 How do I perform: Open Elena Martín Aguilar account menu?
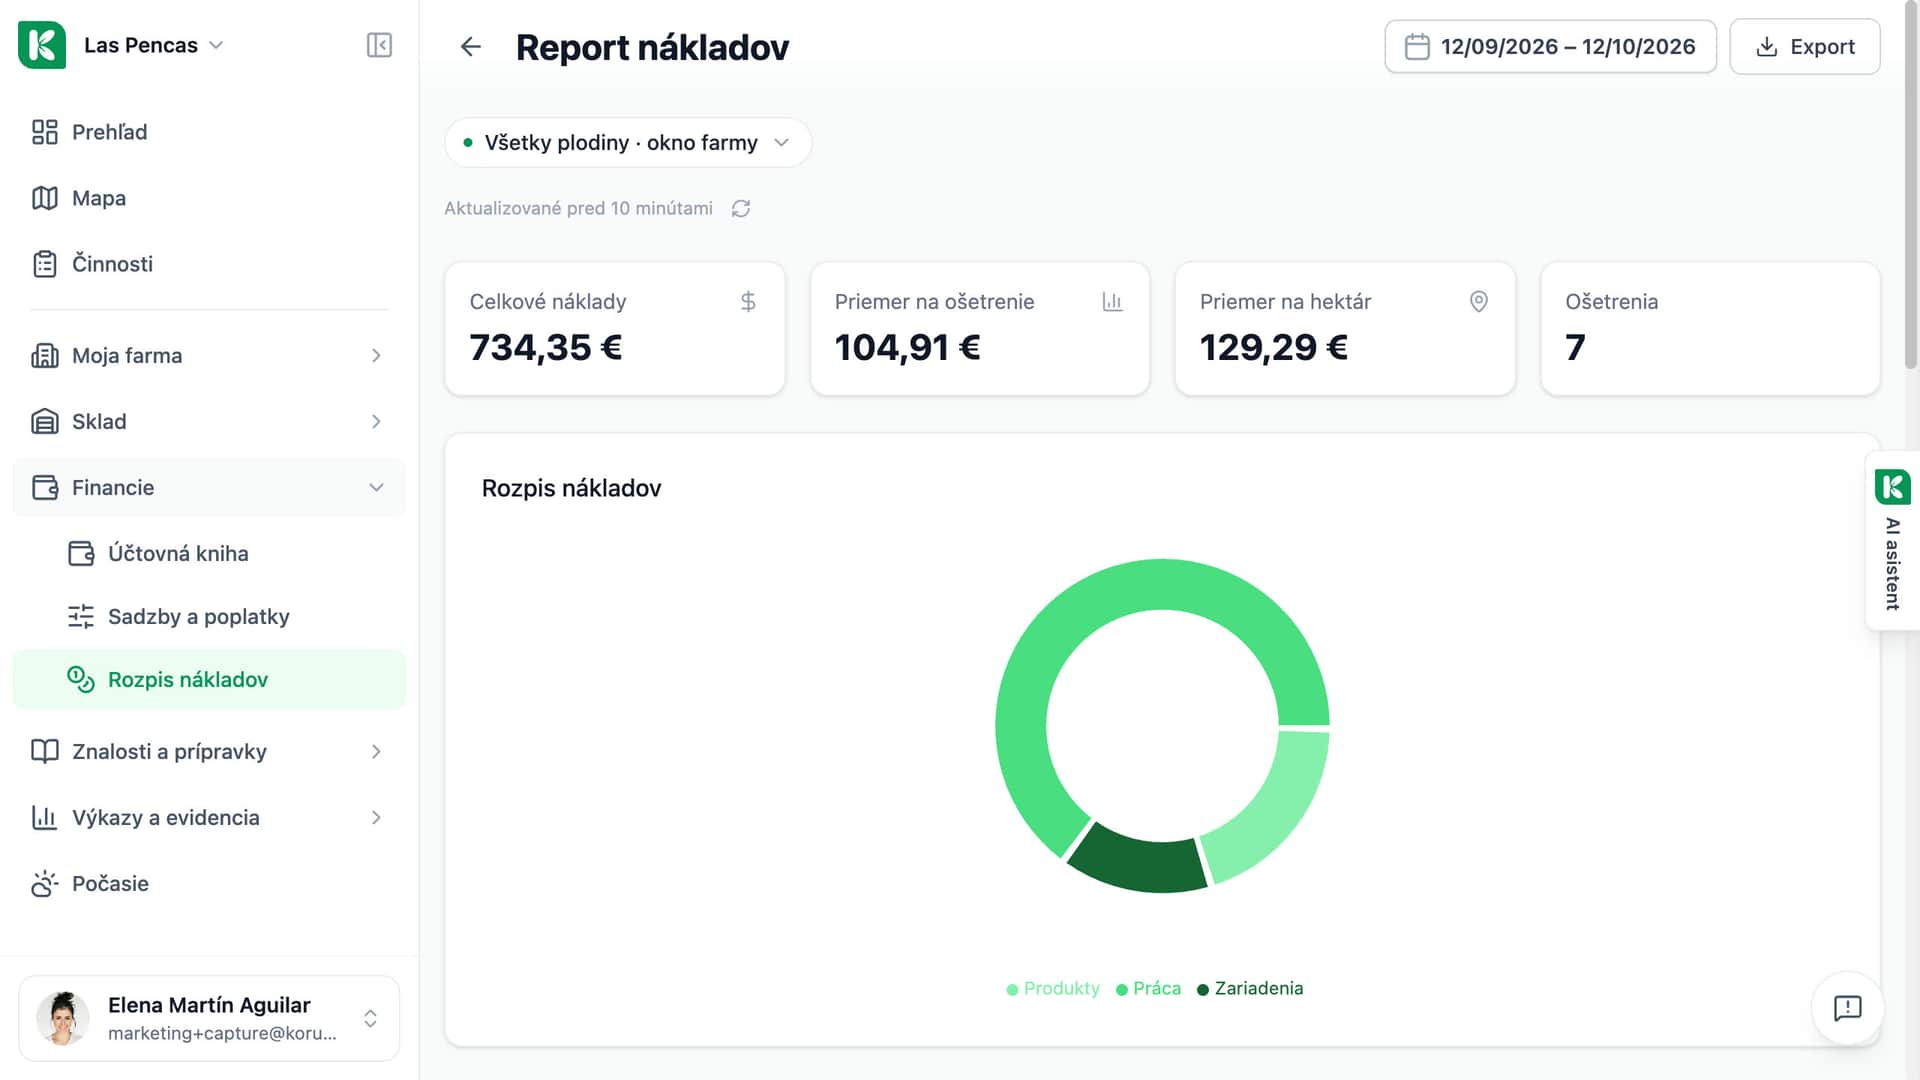click(209, 1018)
